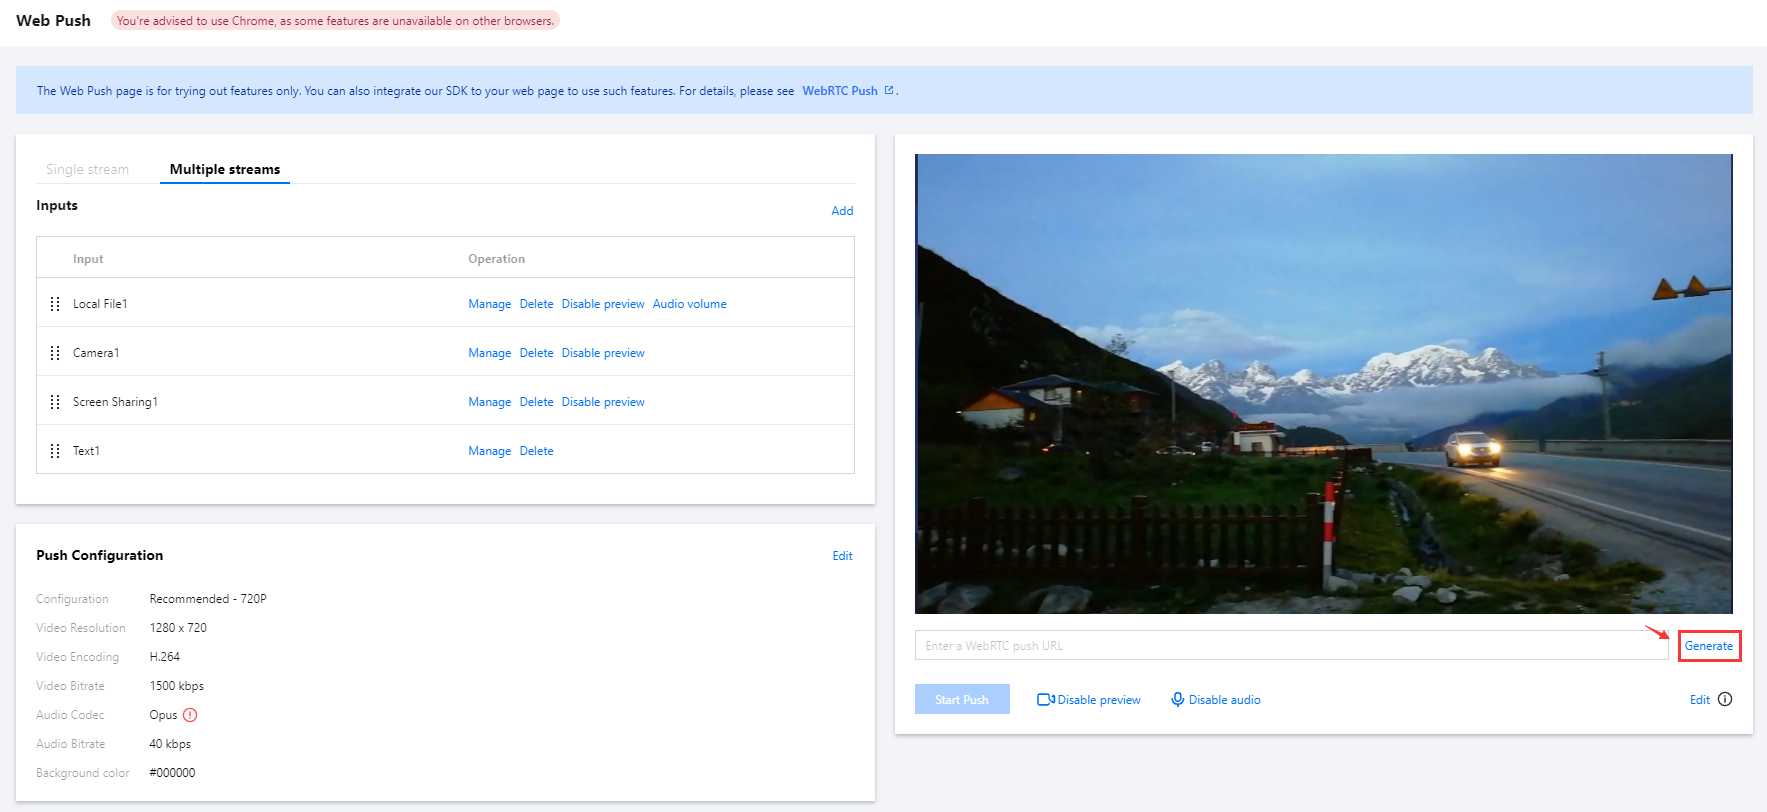The width and height of the screenshot is (1767, 812).
Task: Disable preview for Local File1
Action: click(x=603, y=304)
